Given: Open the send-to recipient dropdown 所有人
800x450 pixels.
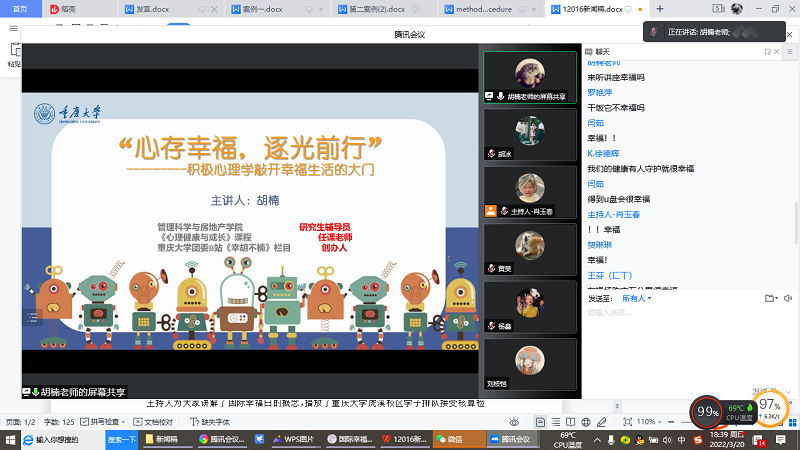Looking at the screenshot, I should pos(636,298).
